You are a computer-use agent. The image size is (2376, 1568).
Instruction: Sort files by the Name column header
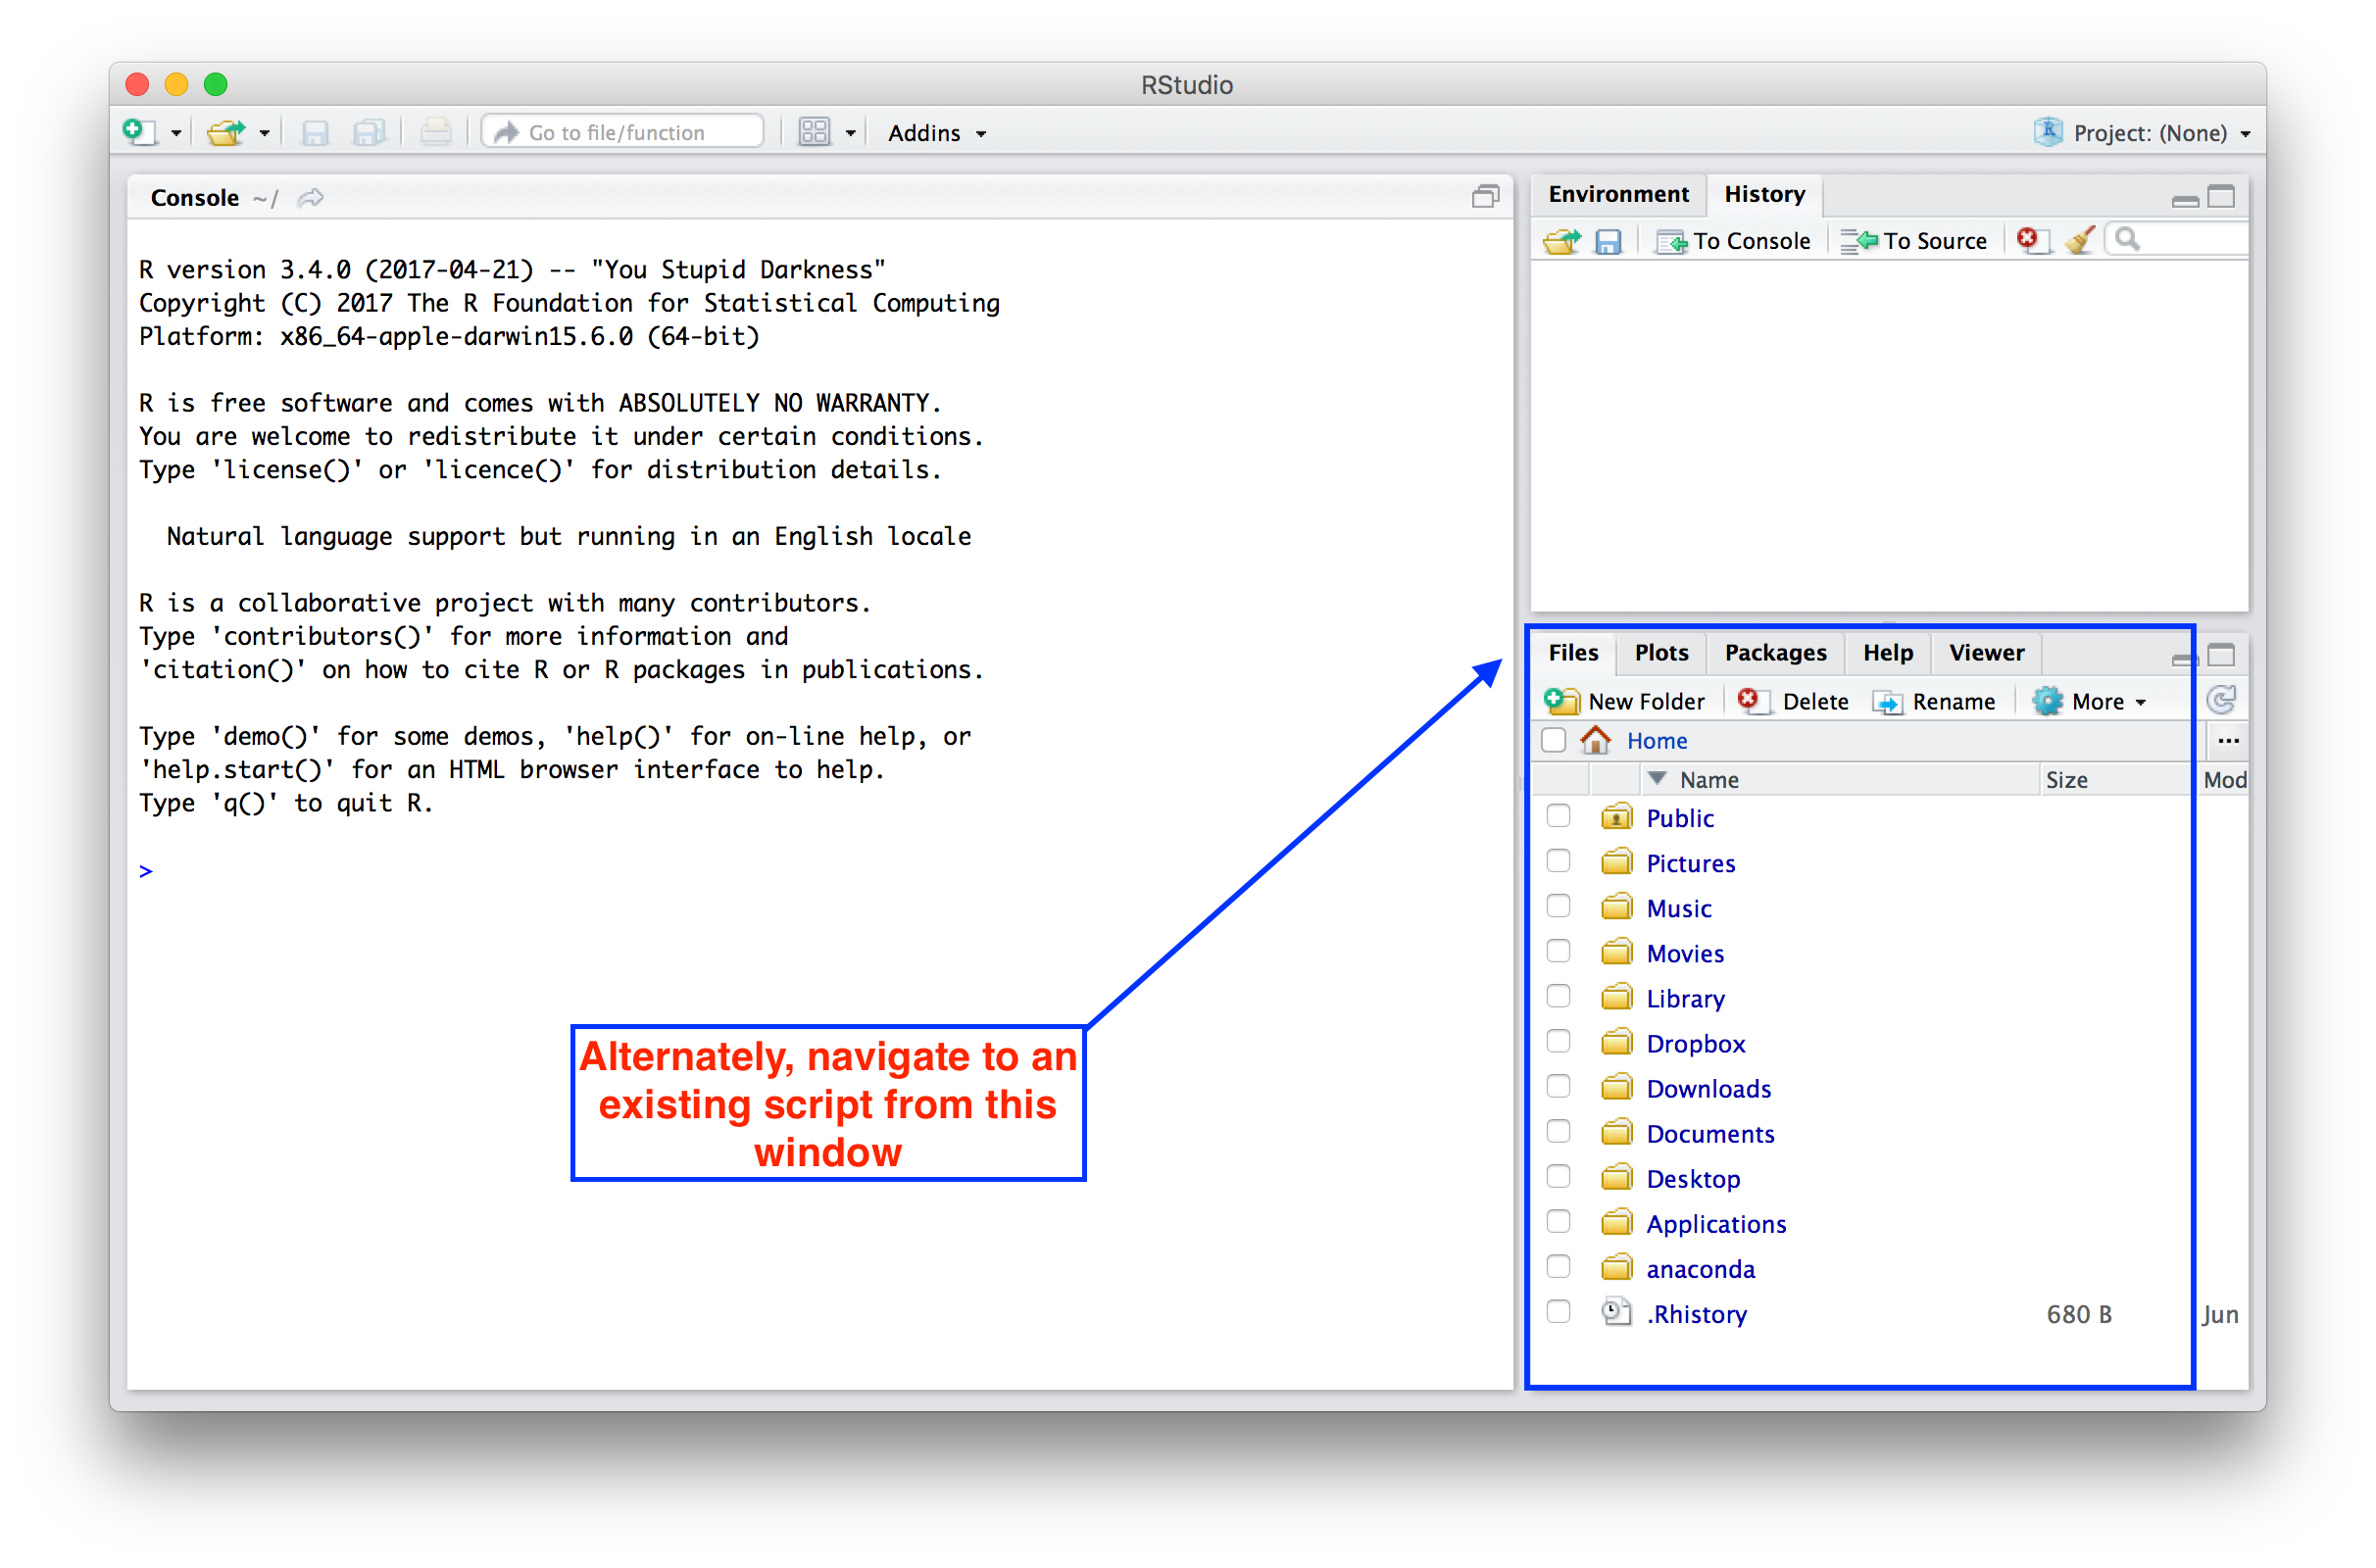click(1708, 779)
